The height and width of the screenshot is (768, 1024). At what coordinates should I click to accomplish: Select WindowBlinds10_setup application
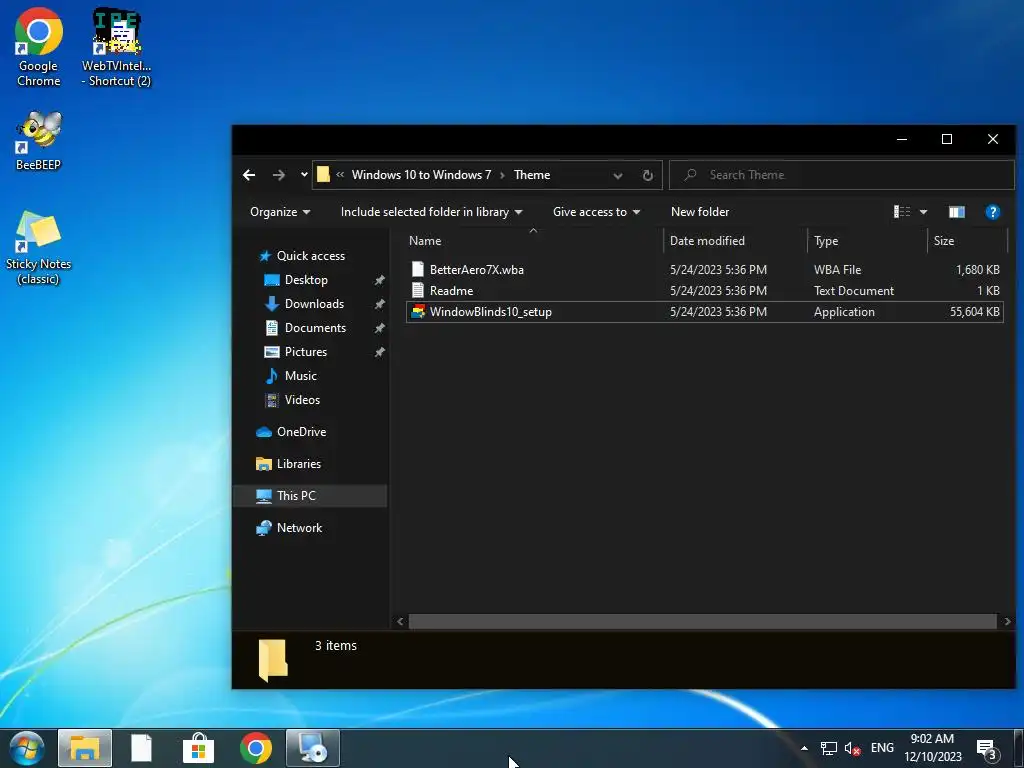704,312
